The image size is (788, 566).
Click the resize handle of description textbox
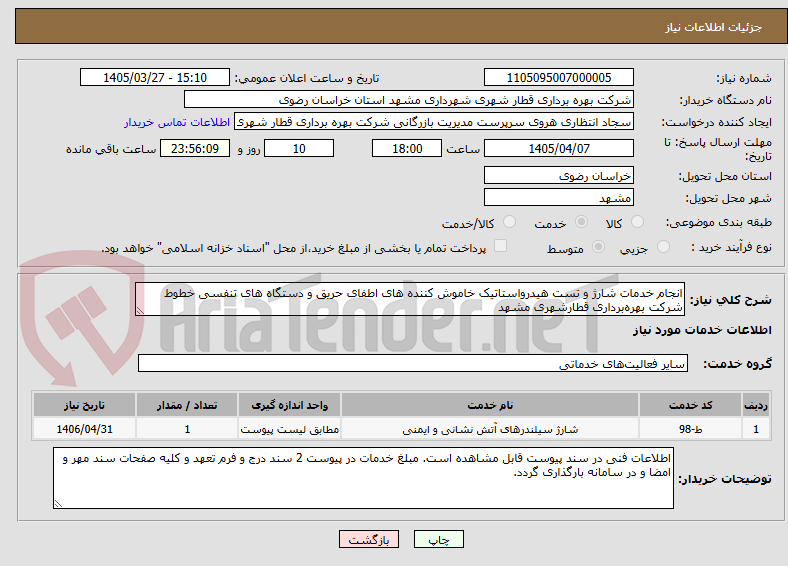(140, 311)
